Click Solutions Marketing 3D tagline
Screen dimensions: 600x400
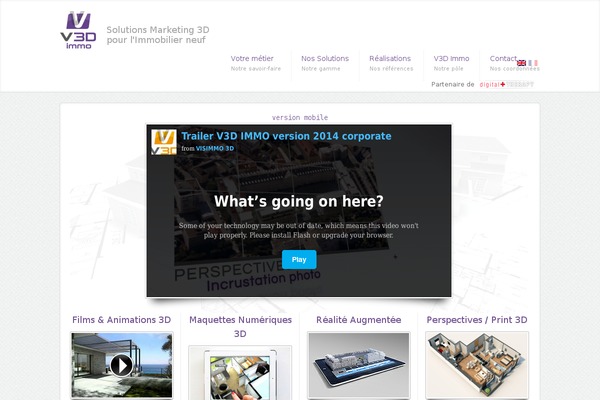tap(158, 35)
